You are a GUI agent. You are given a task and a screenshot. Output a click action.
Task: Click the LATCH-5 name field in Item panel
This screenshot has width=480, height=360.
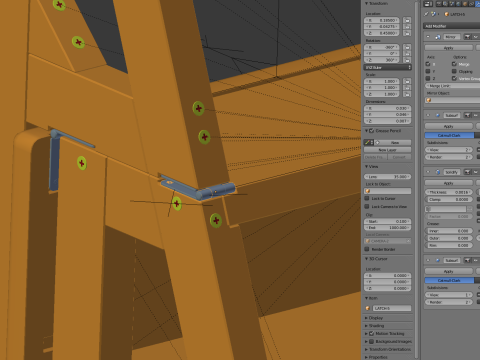(391, 308)
